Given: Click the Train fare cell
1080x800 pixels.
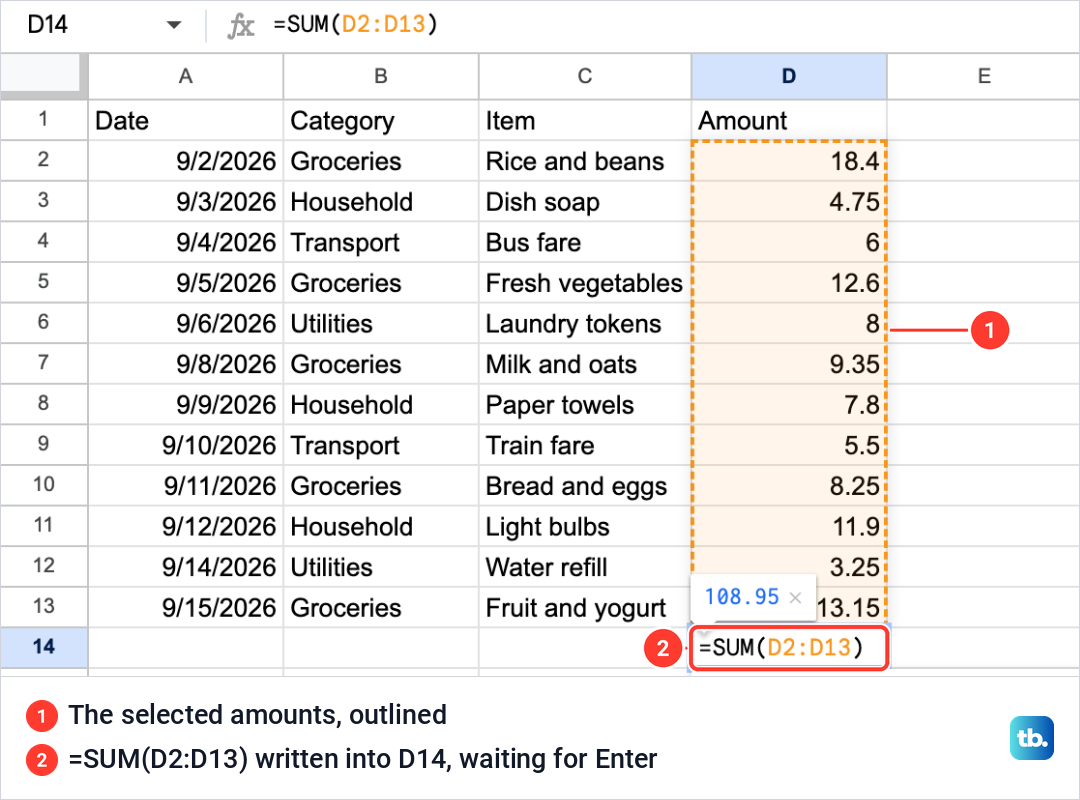Looking at the screenshot, I should click(585, 445).
